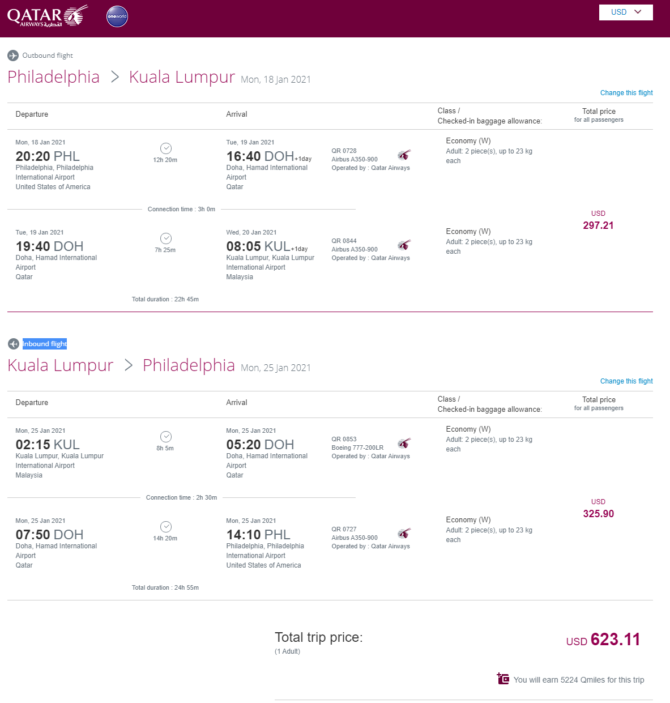Click Change this flight for outbound
670x703 pixels.
click(626, 93)
